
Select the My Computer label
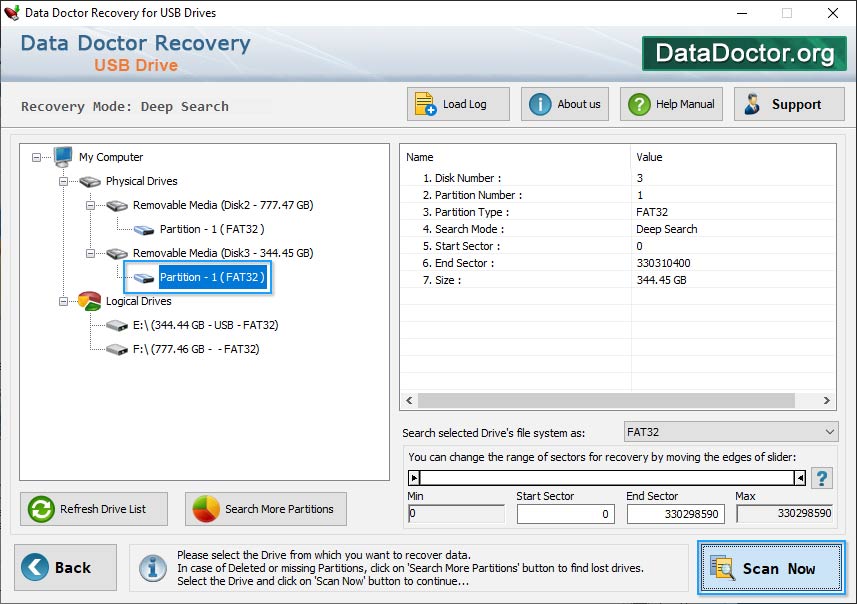tap(111, 157)
